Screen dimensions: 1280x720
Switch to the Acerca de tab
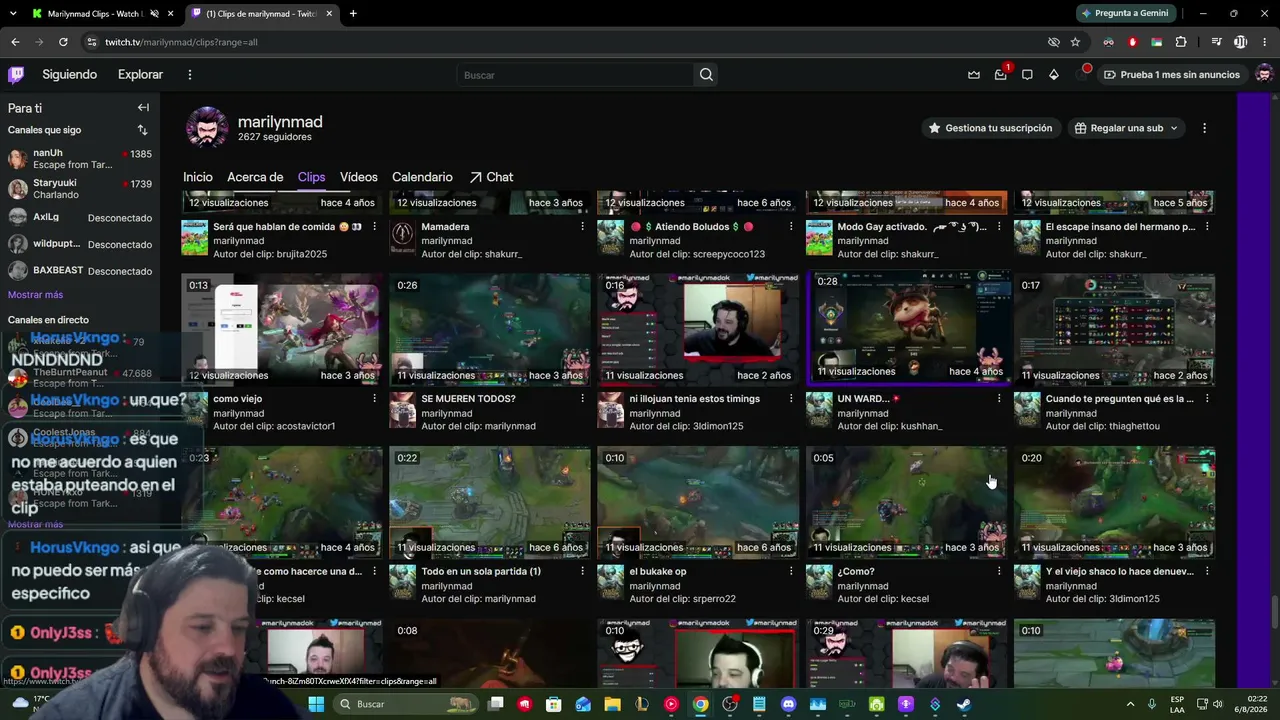[x=255, y=177]
